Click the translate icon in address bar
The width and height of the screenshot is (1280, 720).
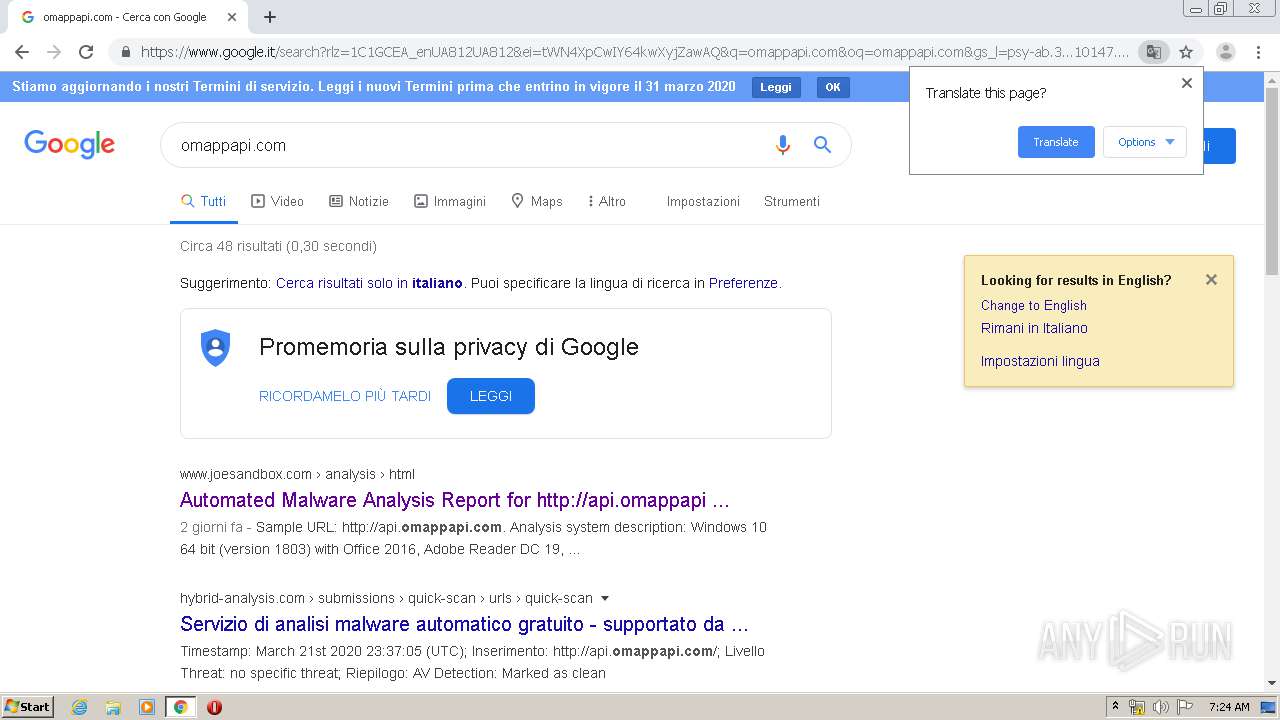[1153, 52]
